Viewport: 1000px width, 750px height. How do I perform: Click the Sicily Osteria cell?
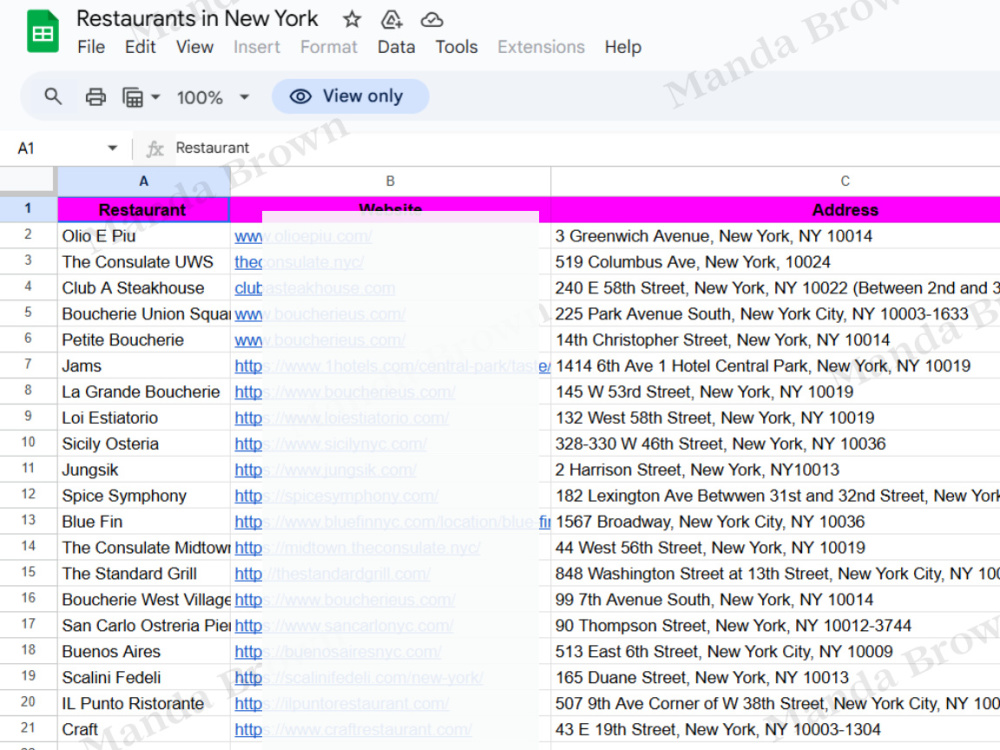[x=143, y=444]
